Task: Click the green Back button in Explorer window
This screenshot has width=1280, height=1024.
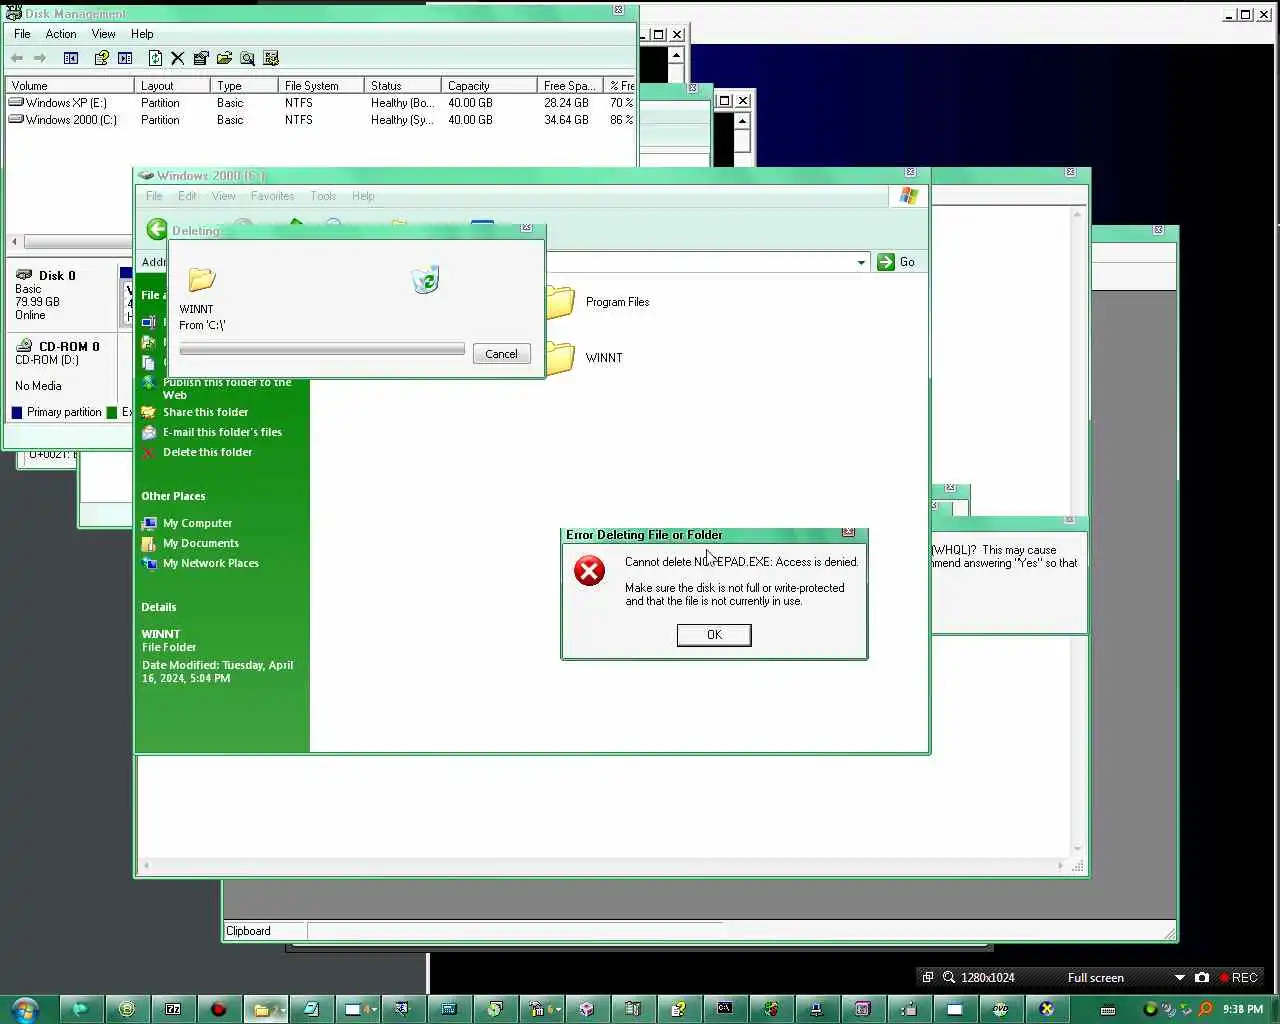Action: (157, 229)
